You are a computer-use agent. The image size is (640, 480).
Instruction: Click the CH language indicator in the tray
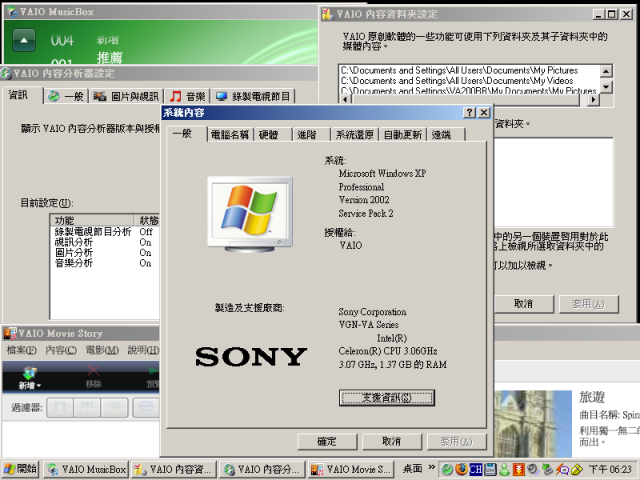click(x=476, y=469)
